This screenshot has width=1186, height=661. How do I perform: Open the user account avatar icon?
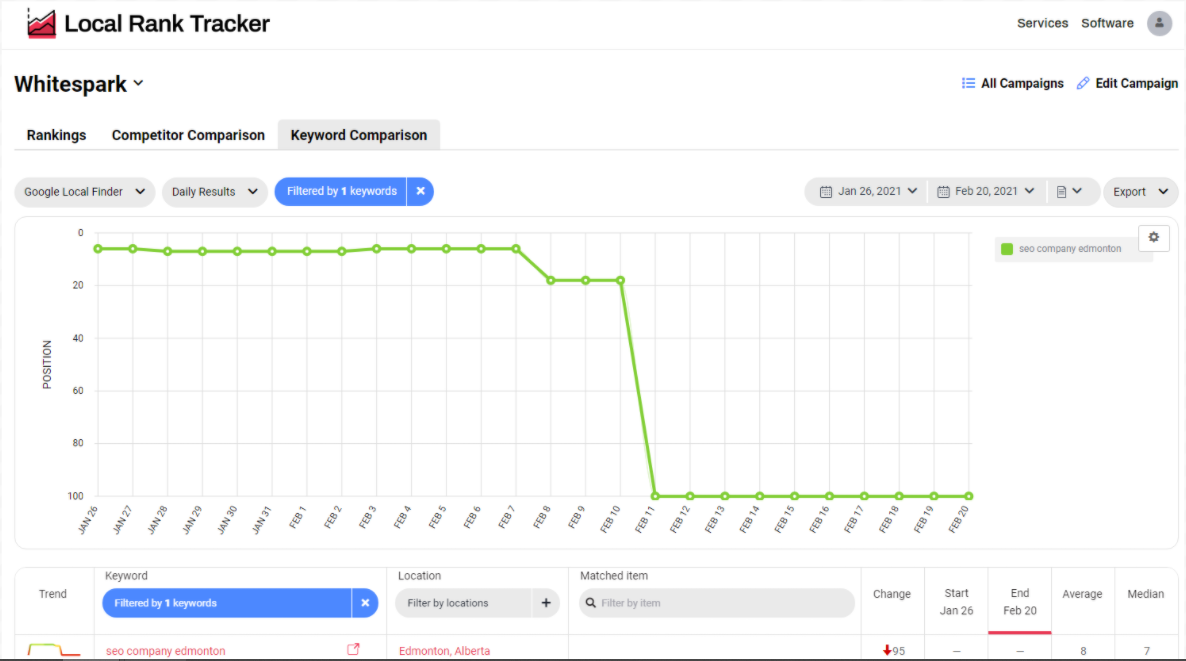1159,23
